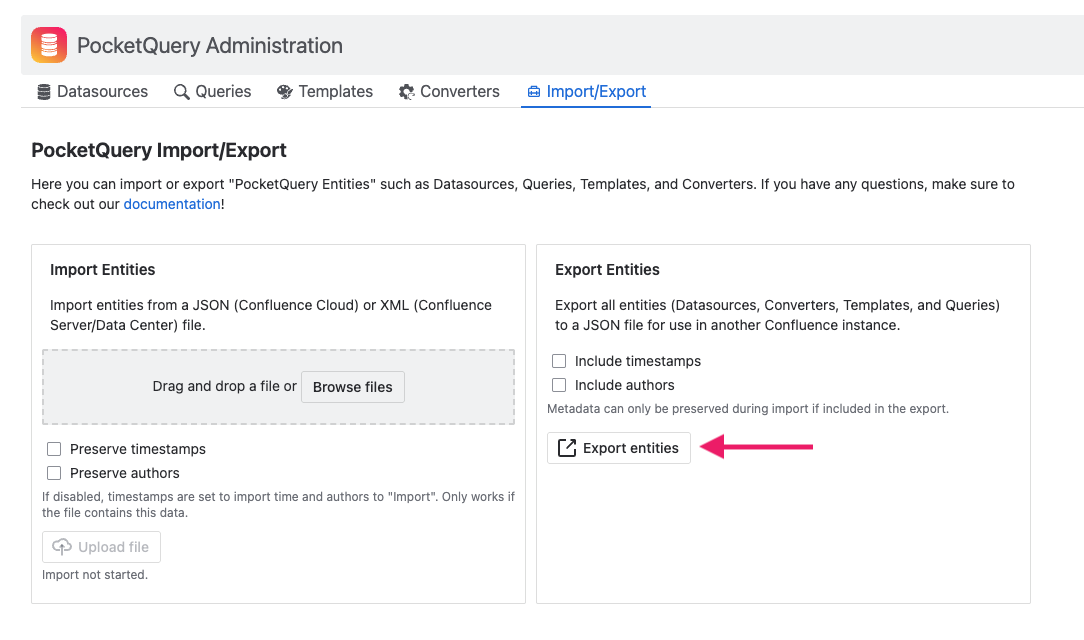Click the 'Metadata can only be preserved' note
This screenshot has width=1084, height=640.
[x=748, y=408]
